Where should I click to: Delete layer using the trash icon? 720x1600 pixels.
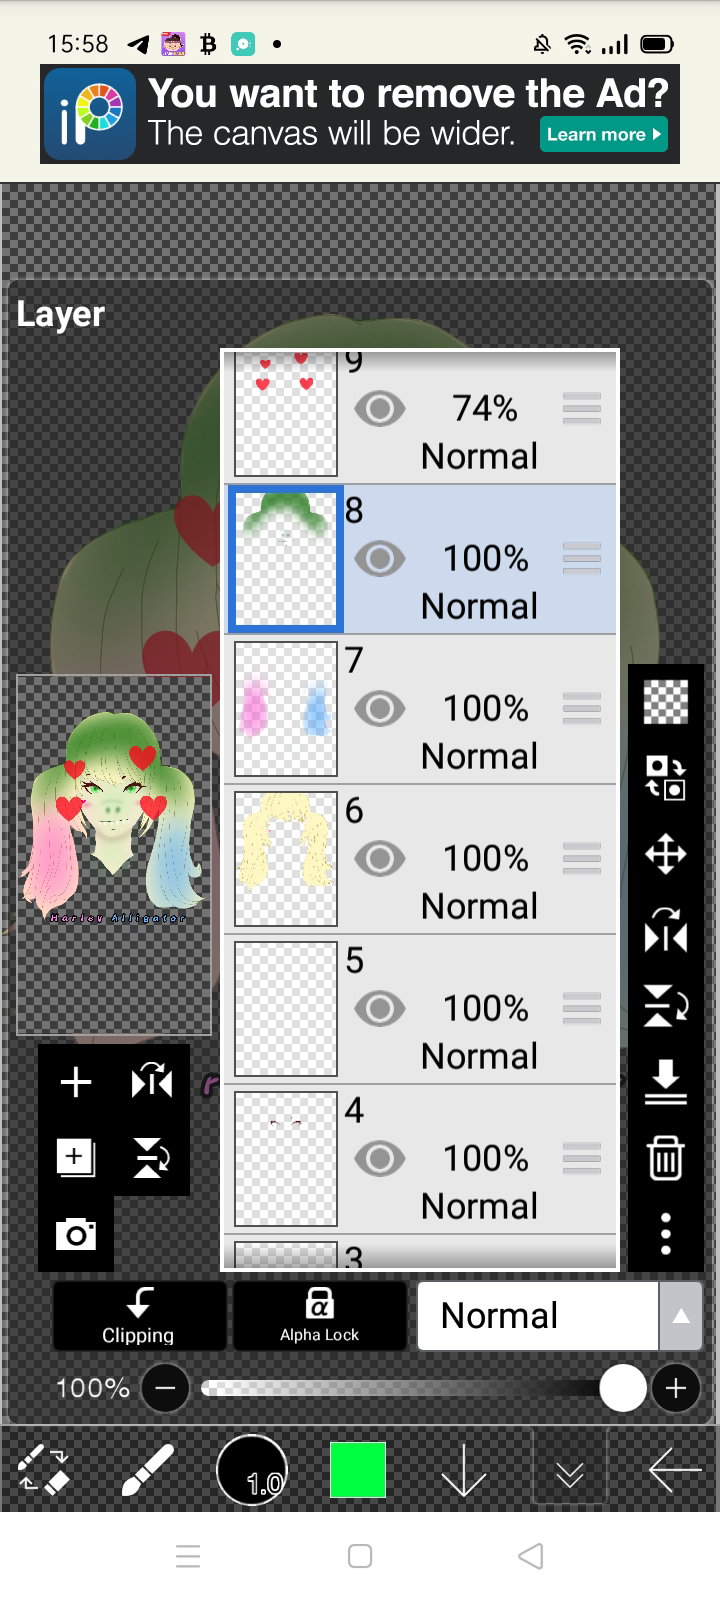[665, 1158]
